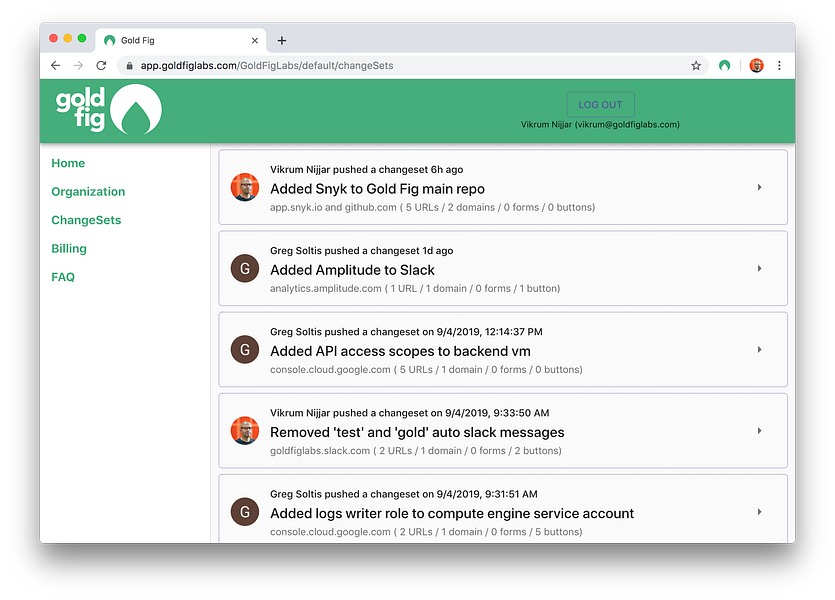
Task: Click G avatar on API access scopes changeset
Action: [x=245, y=349]
